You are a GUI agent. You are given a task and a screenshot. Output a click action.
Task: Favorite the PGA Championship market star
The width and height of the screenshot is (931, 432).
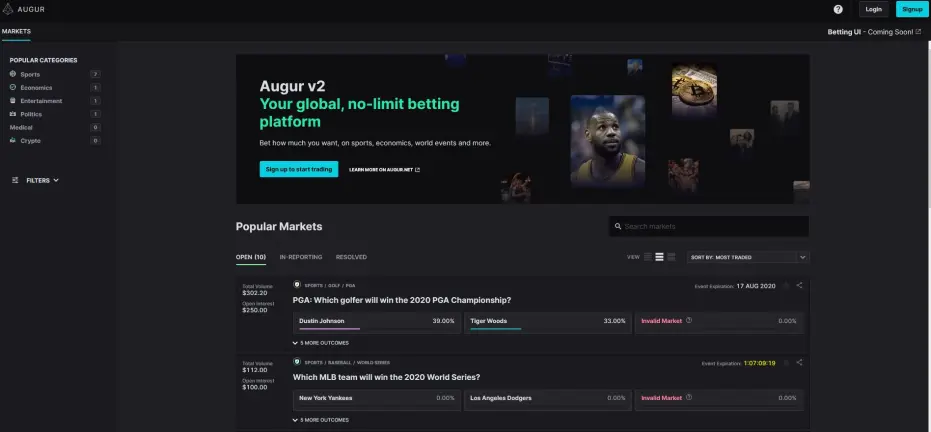(786, 285)
